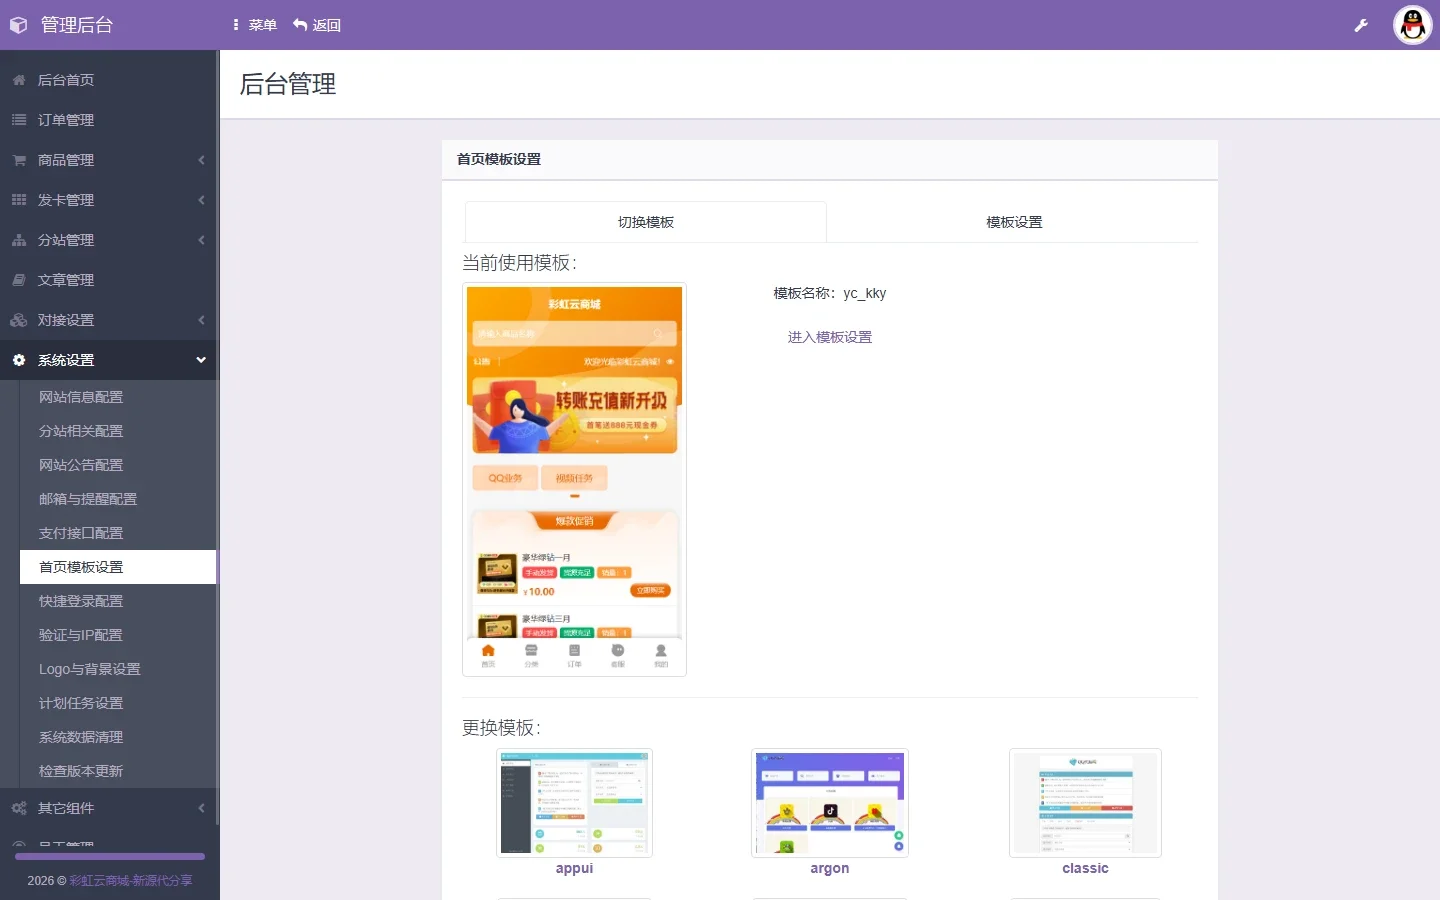The width and height of the screenshot is (1440, 900).
Task: Toggle the 菜单 sidebar menu button
Action: [x=255, y=25]
